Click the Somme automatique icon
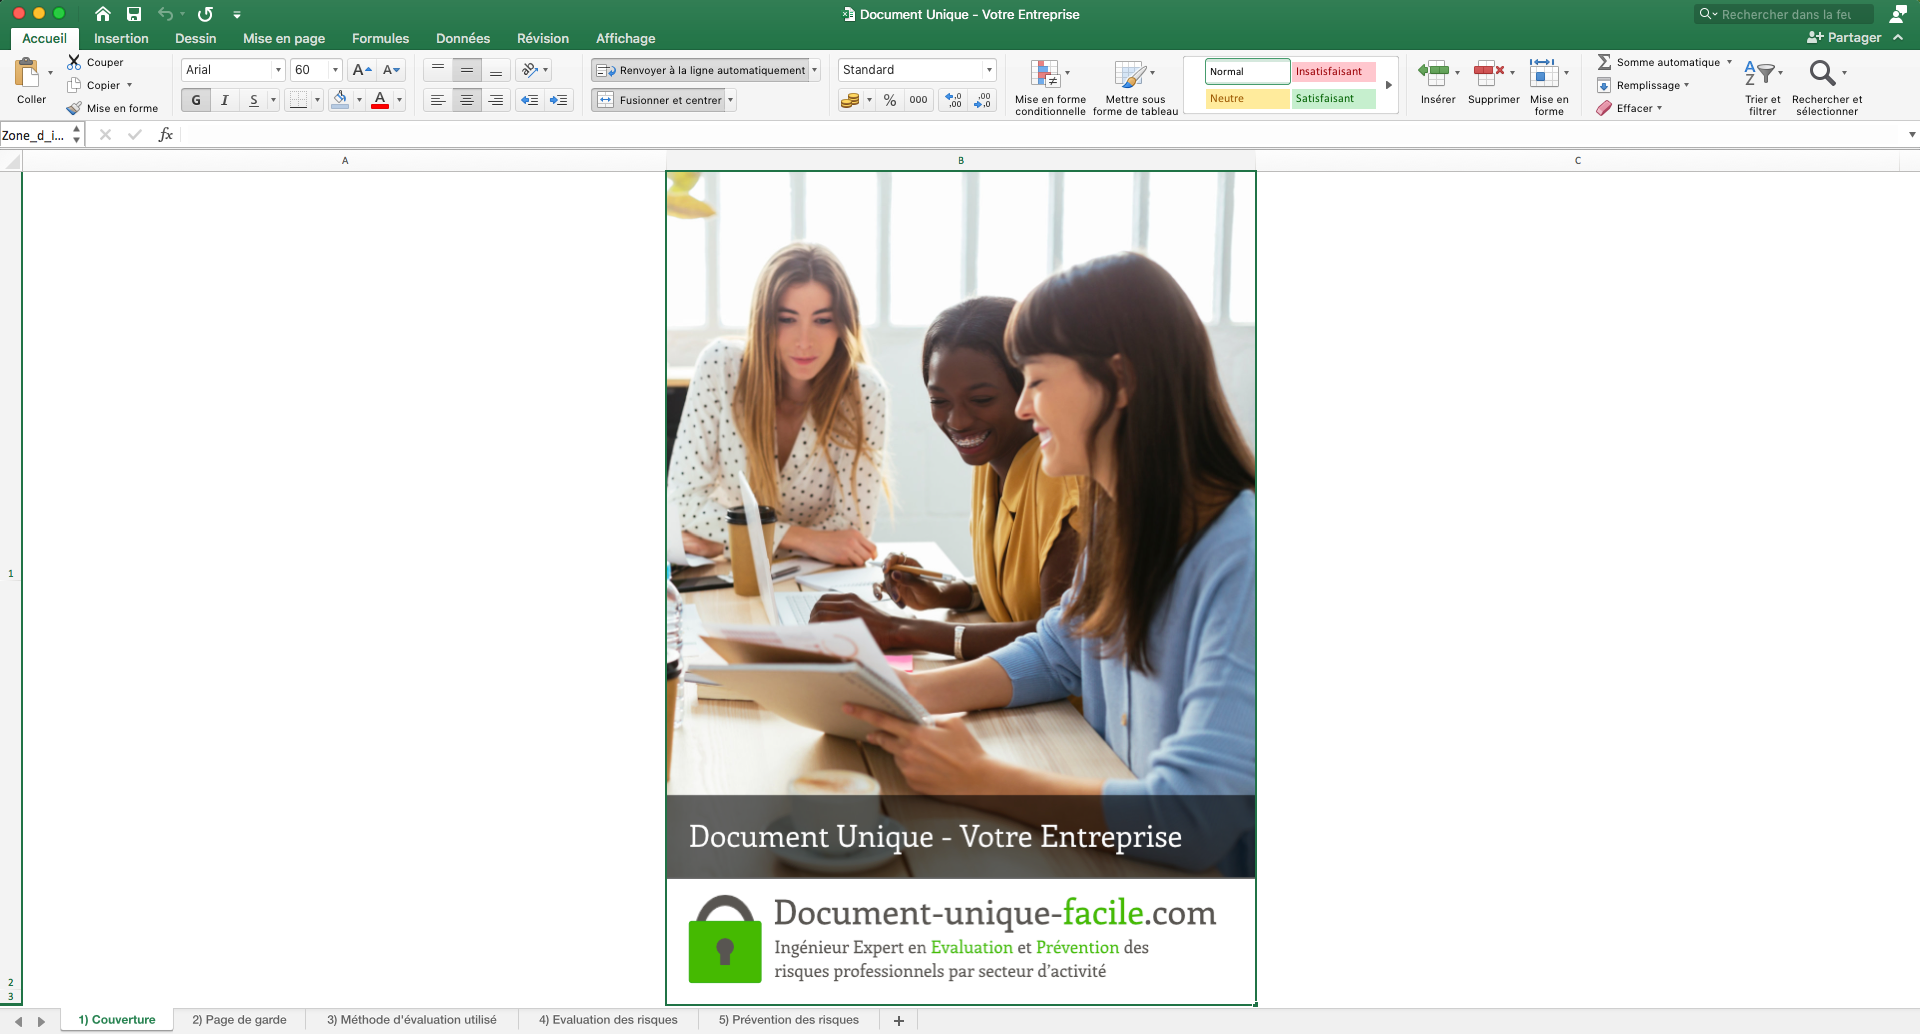The height and width of the screenshot is (1034, 1920). 1606,62
